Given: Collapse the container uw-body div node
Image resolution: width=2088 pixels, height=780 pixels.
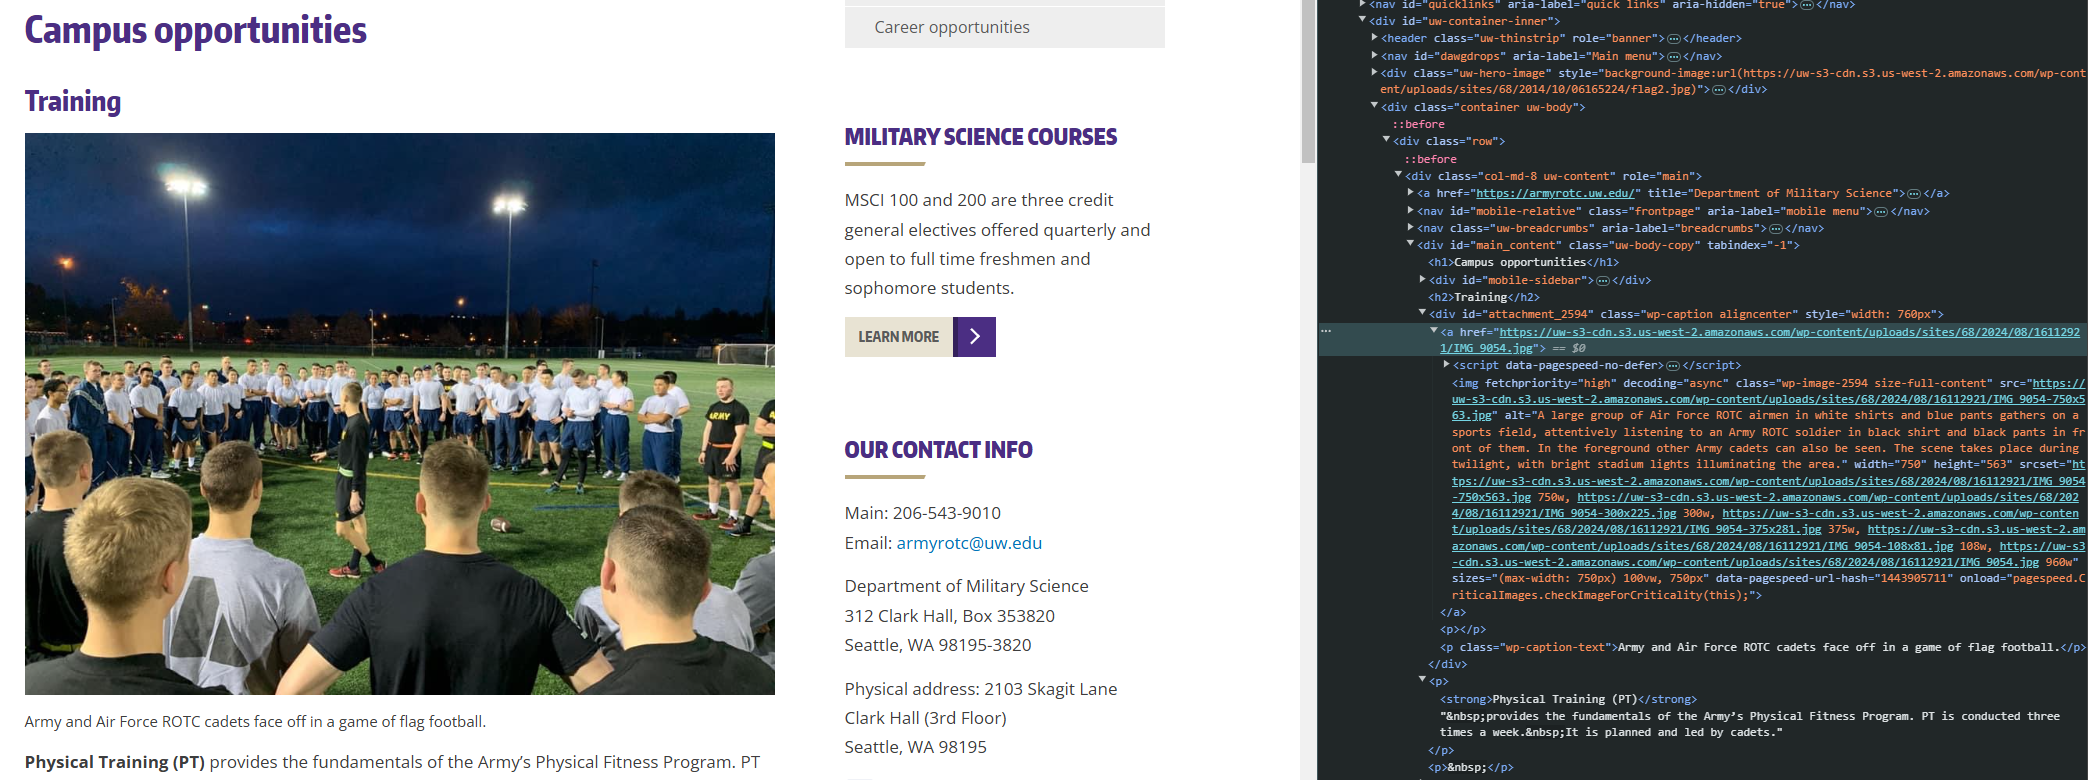Looking at the screenshot, I should tap(1374, 106).
